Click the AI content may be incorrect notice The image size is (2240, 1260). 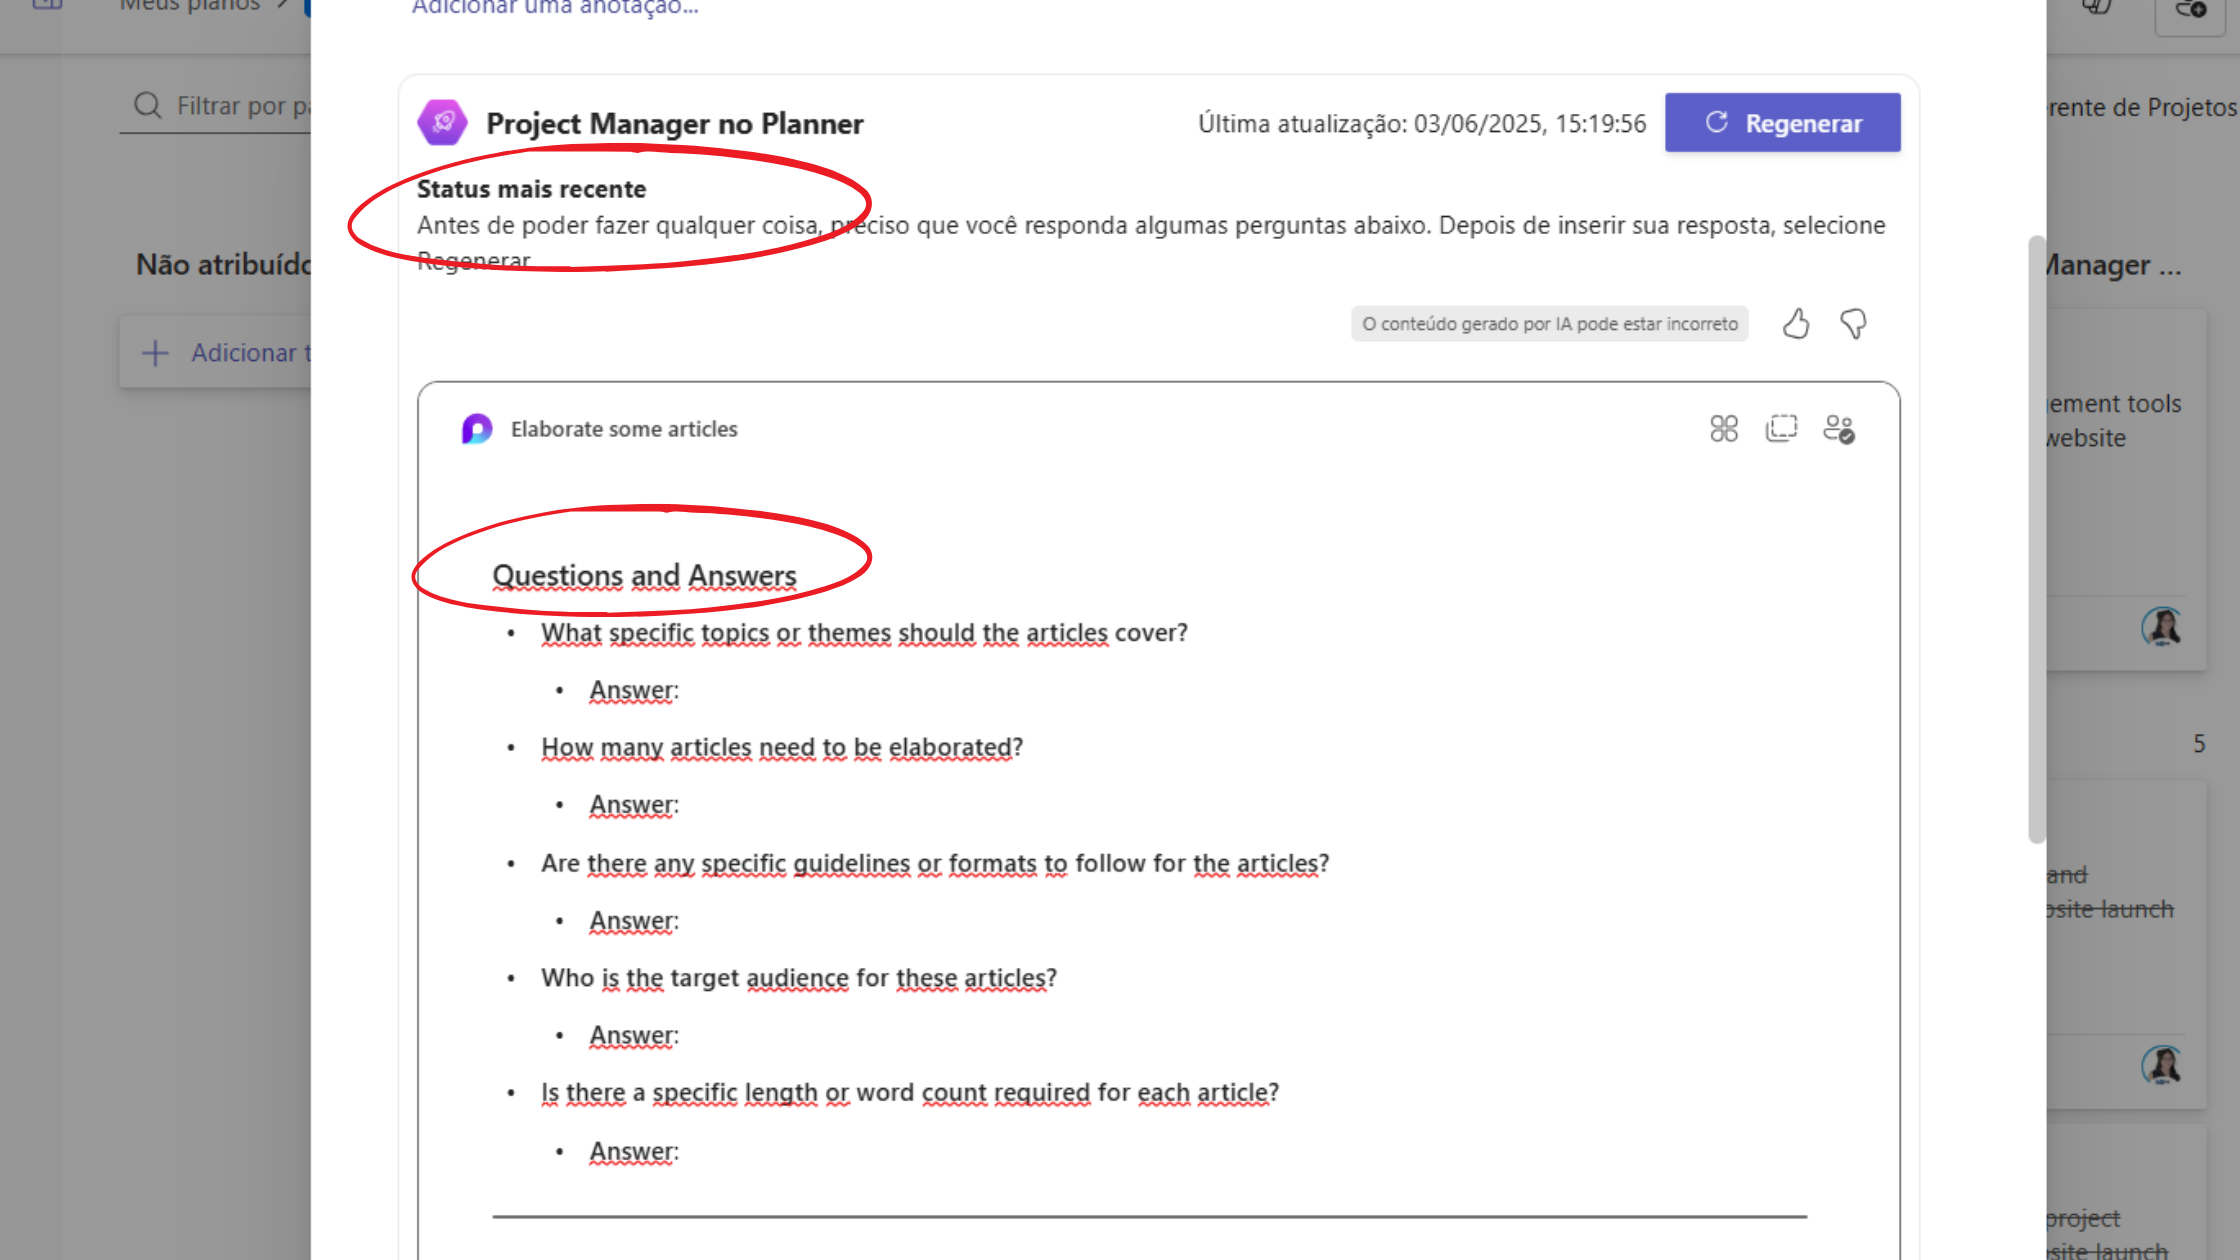1550,324
